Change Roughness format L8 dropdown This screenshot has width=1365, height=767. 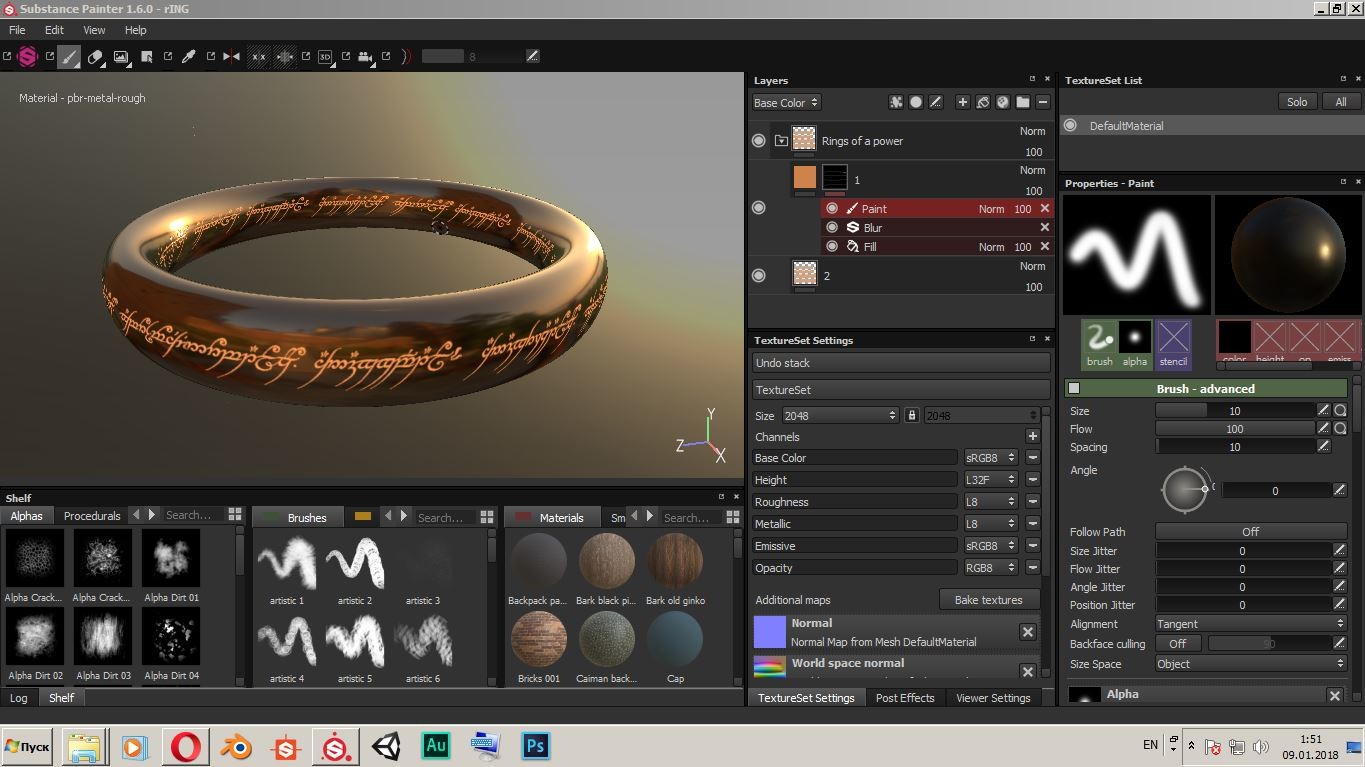(990, 502)
